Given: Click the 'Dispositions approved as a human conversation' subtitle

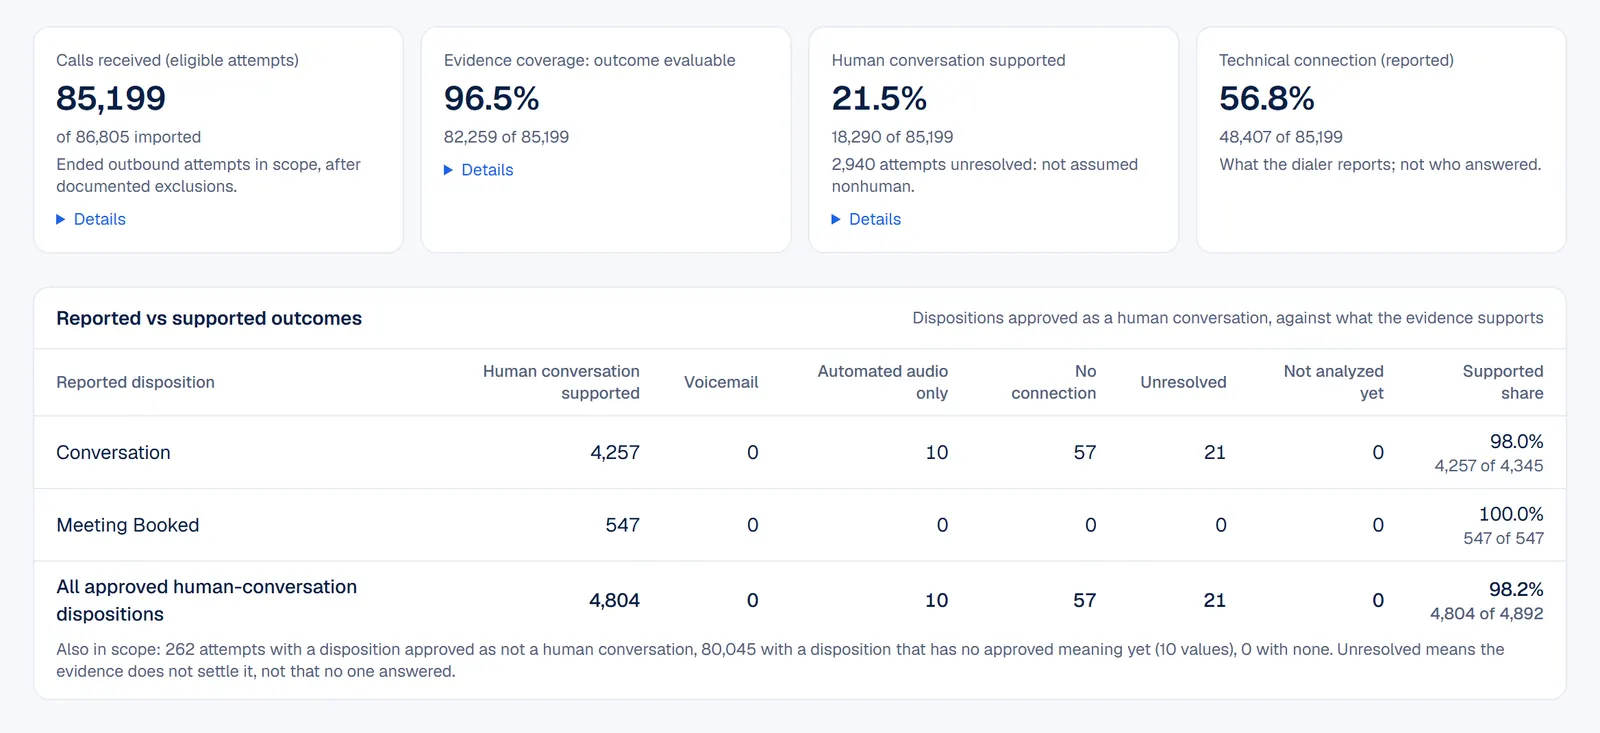Looking at the screenshot, I should (x=1228, y=318).
